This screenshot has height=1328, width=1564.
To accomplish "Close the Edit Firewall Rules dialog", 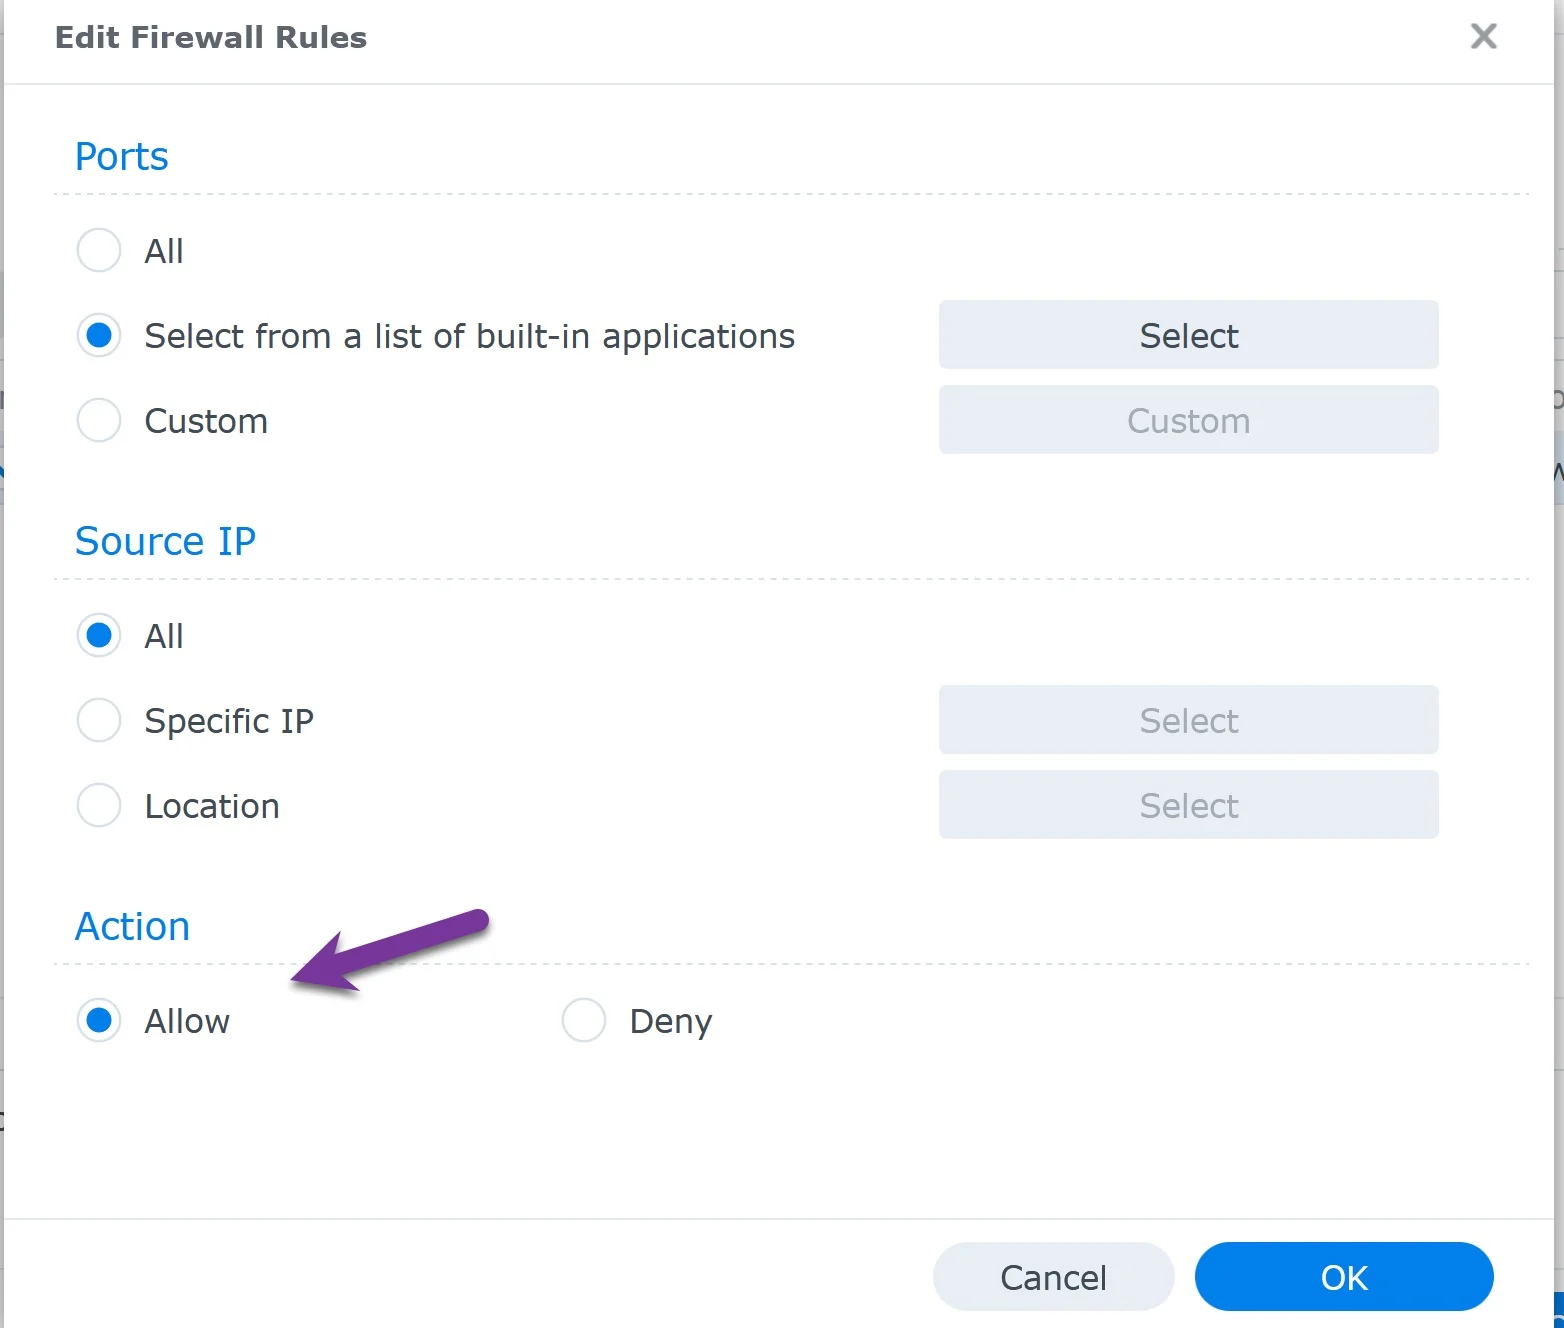I will coord(1483,37).
